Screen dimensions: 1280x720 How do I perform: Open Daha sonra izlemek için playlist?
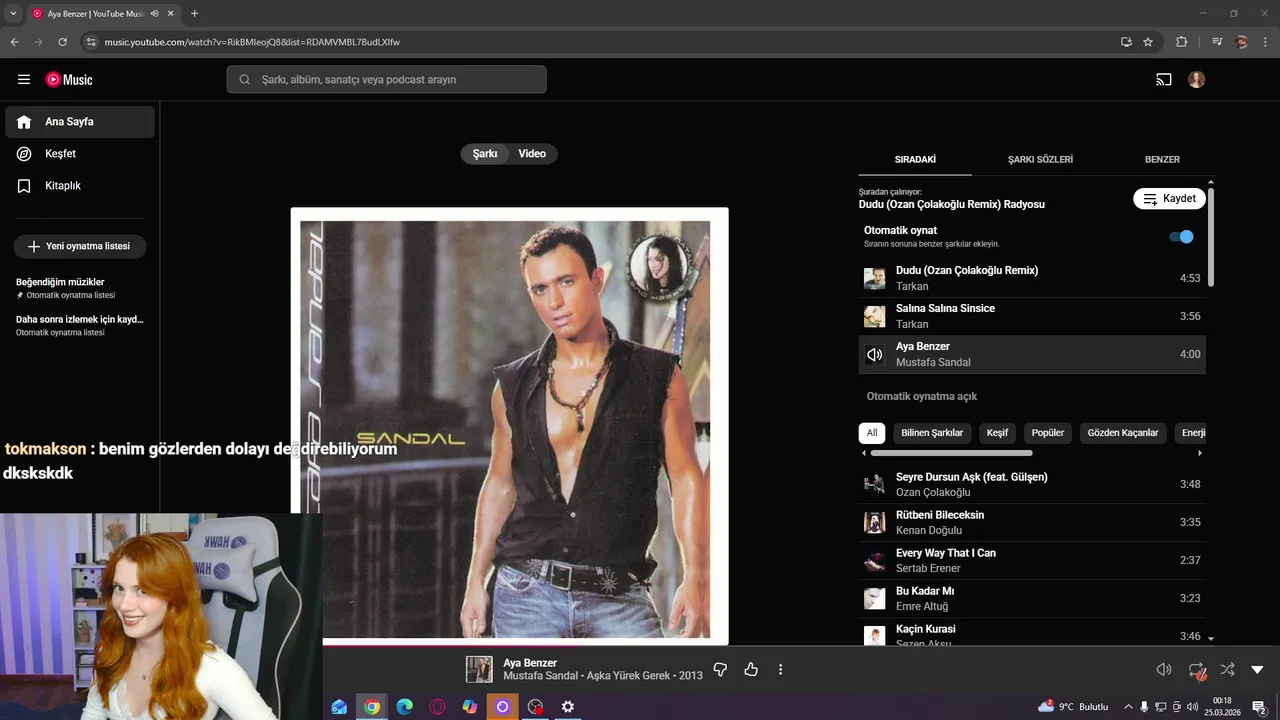(x=80, y=325)
